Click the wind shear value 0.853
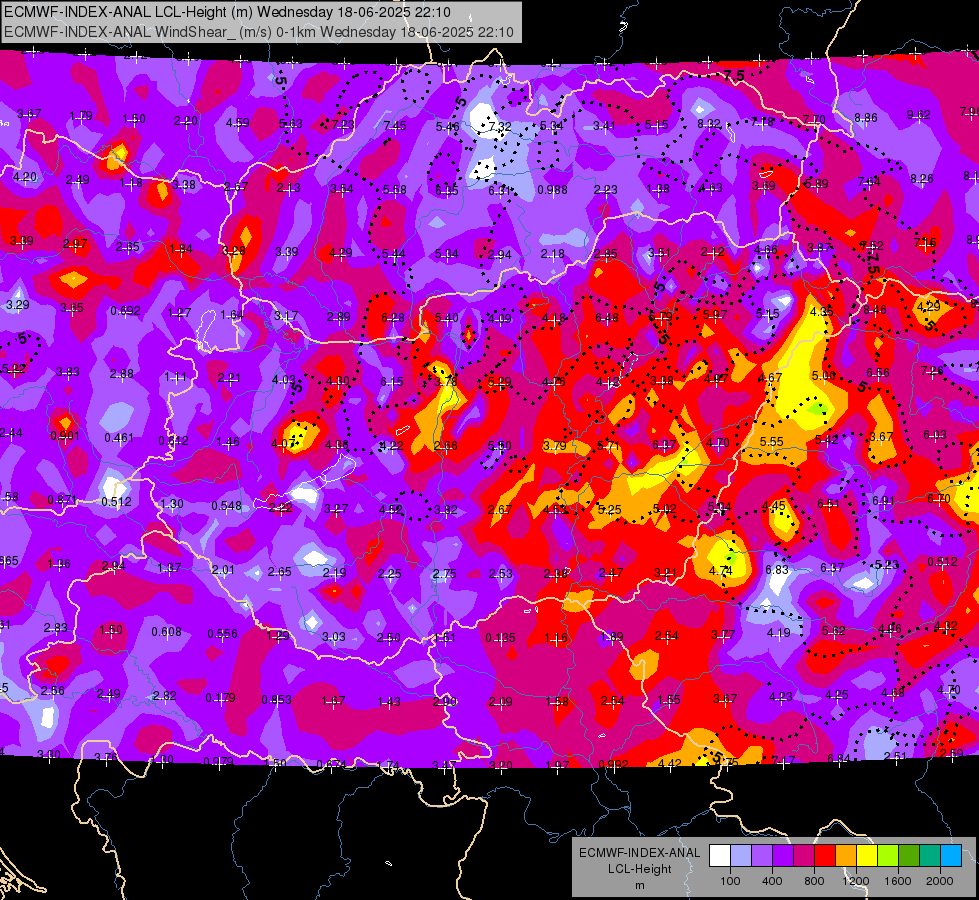979x900 pixels. [277, 699]
